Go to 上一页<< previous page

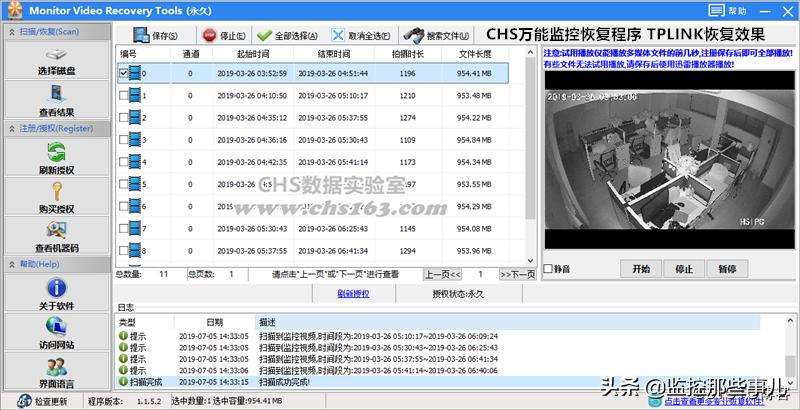point(443,274)
